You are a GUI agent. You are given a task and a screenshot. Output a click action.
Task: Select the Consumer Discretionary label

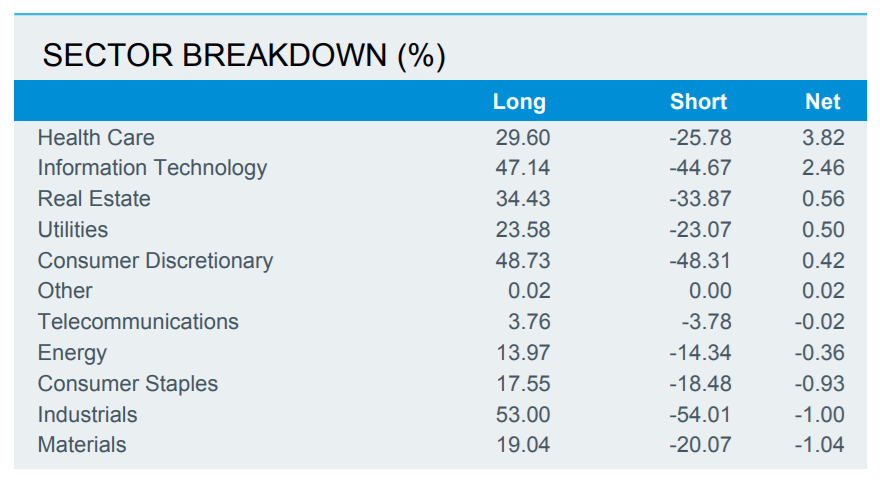(155, 261)
